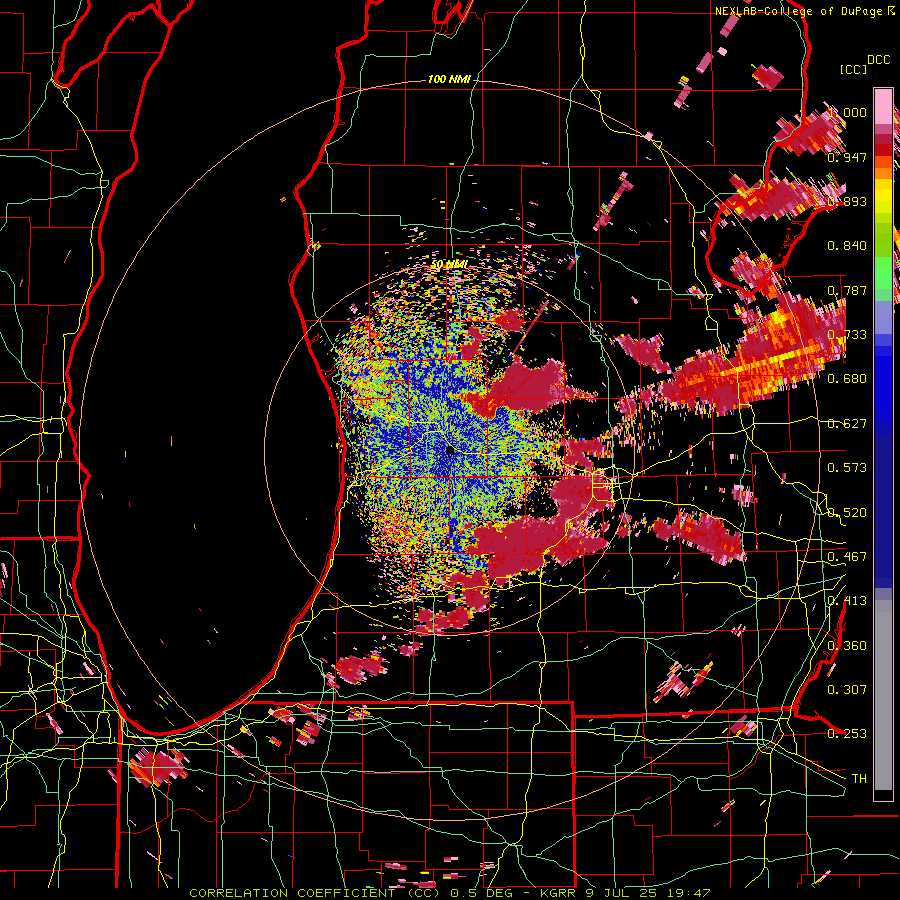900x900 pixels.
Task: Pick the gray segment of the color bar
Action: [883, 695]
